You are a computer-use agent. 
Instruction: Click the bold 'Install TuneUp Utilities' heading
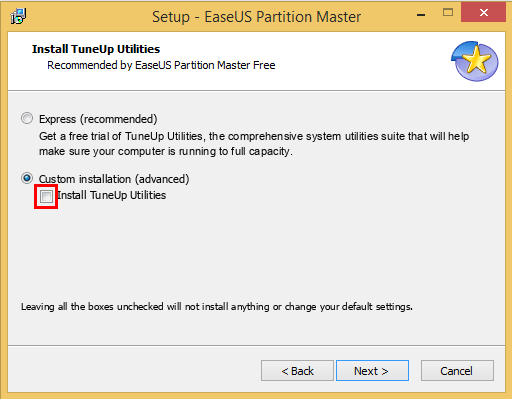[96, 49]
